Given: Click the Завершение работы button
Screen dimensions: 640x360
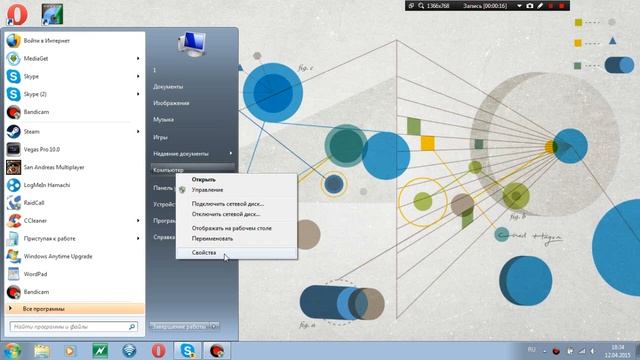Looking at the screenshot, I should point(180,327).
